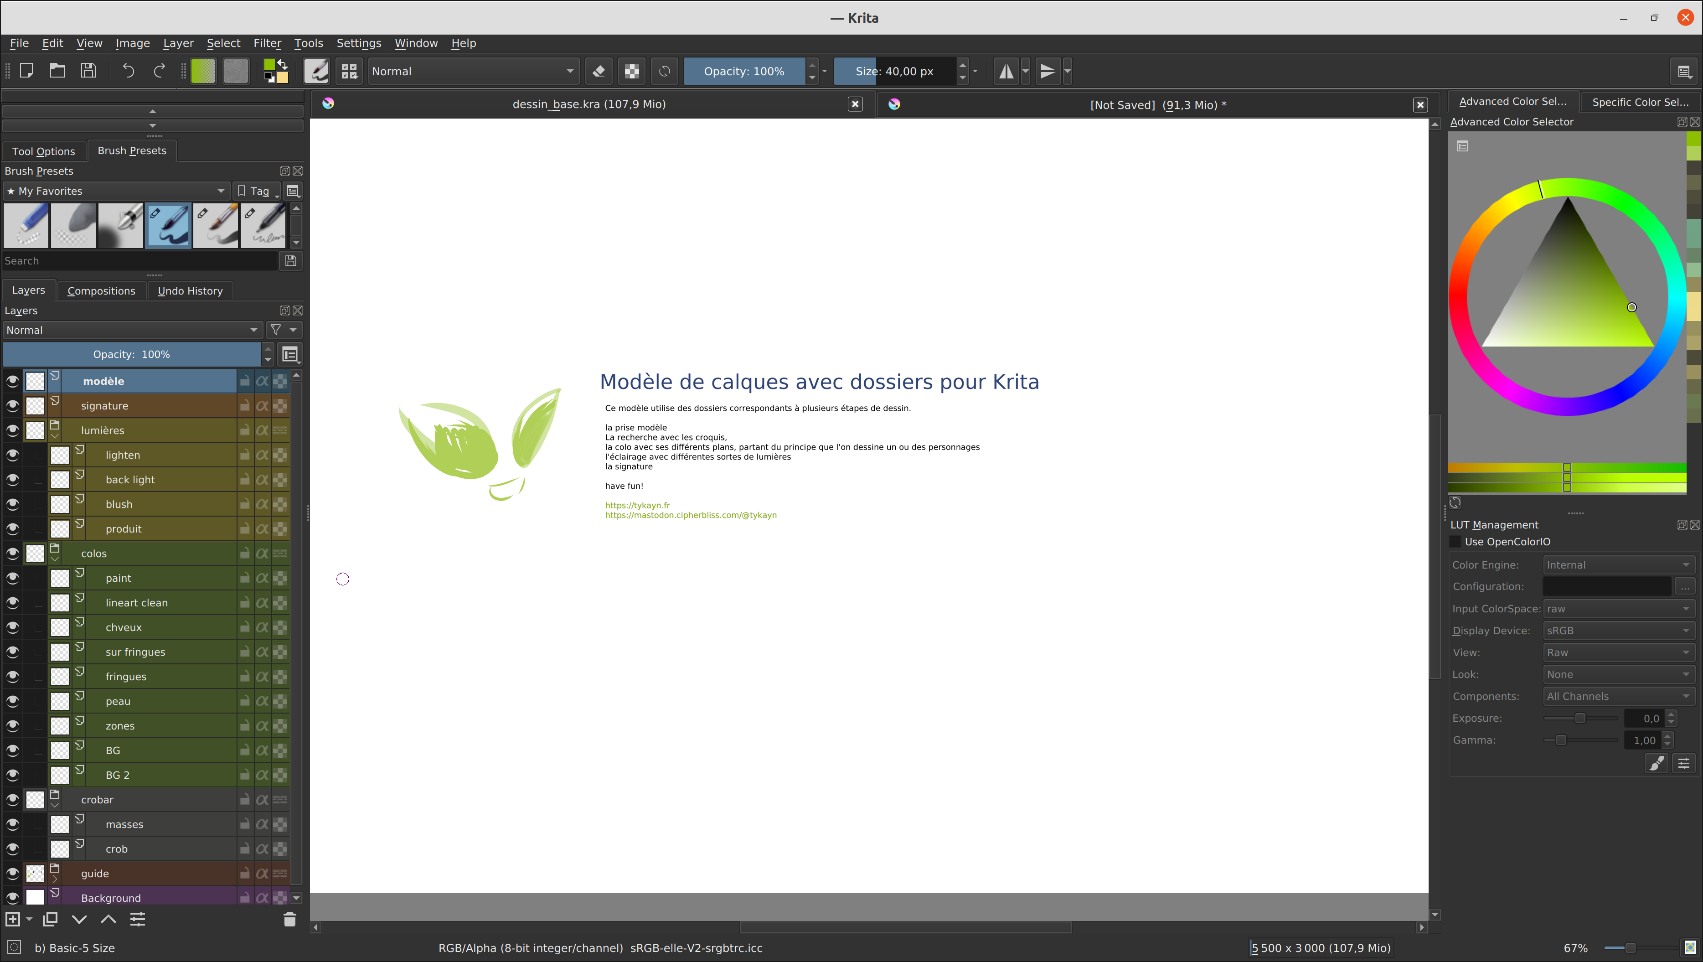Viewport: 1703px width, 962px height.
Task: Close the Not Saved document tab
Action: (x=1420, y=105)
